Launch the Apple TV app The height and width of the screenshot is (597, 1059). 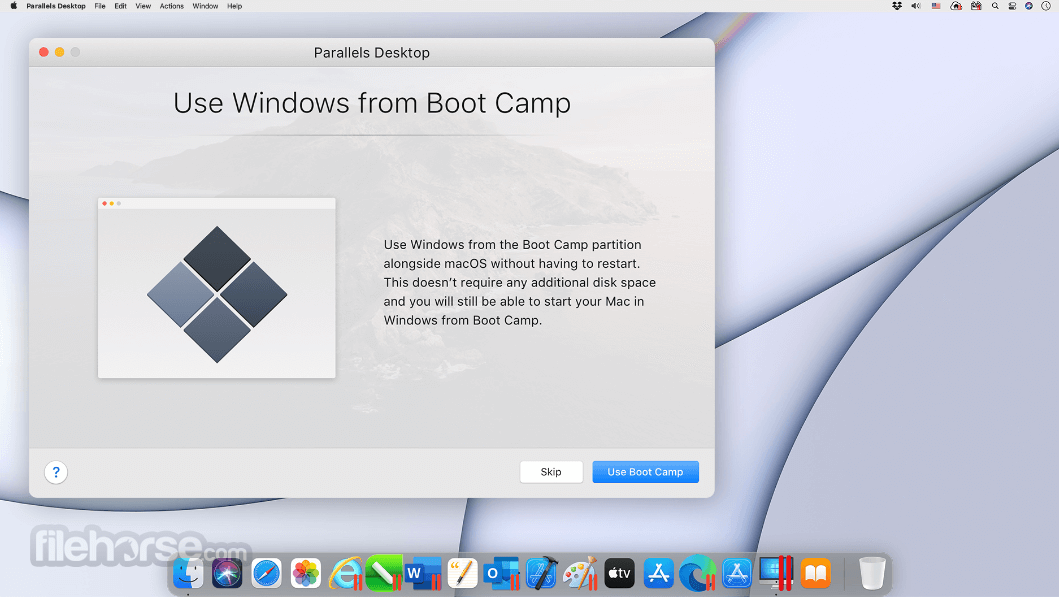click(x=619, y=573)
